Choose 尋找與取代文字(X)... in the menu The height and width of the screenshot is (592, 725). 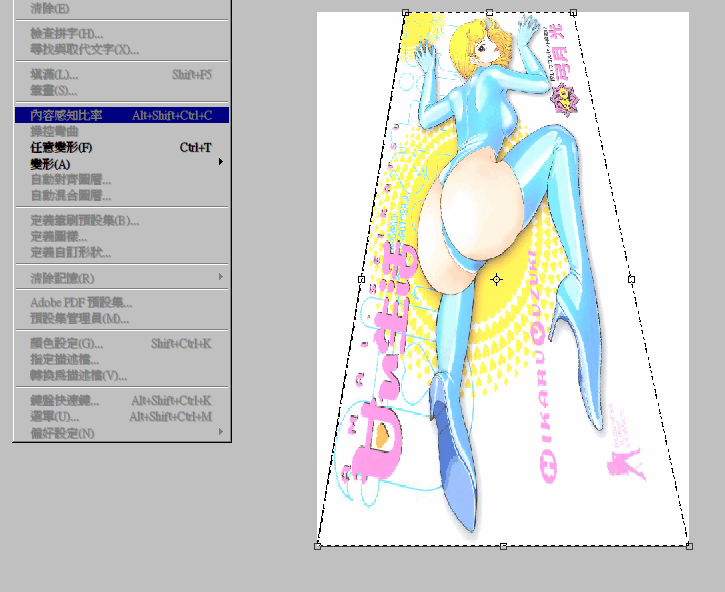point(122,49)
